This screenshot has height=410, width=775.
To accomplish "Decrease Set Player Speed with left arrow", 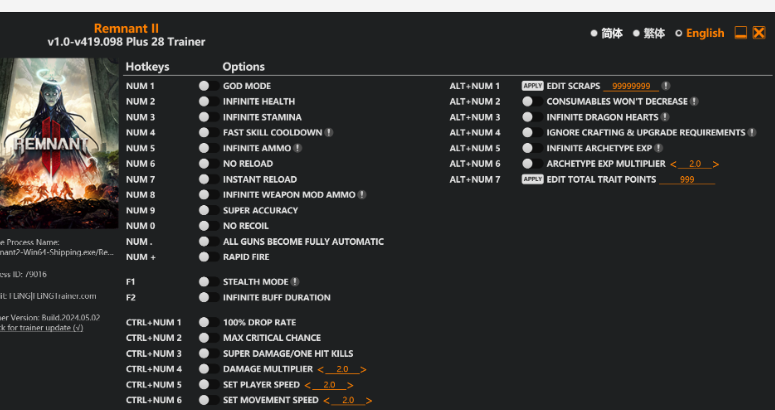I will click(x=306, y=385).
